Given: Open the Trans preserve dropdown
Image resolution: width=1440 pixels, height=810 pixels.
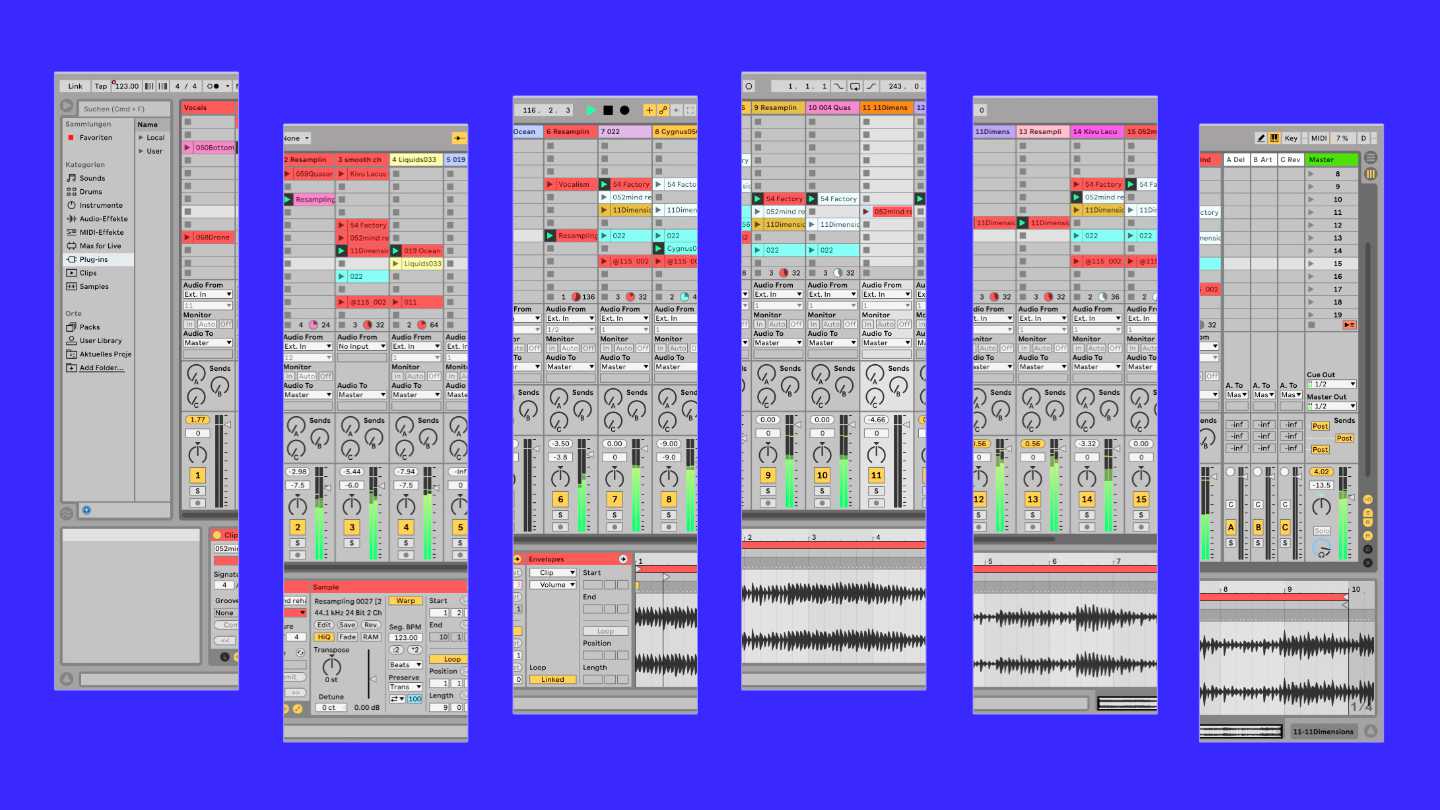Looking at the screenshot, I should 405,687.
